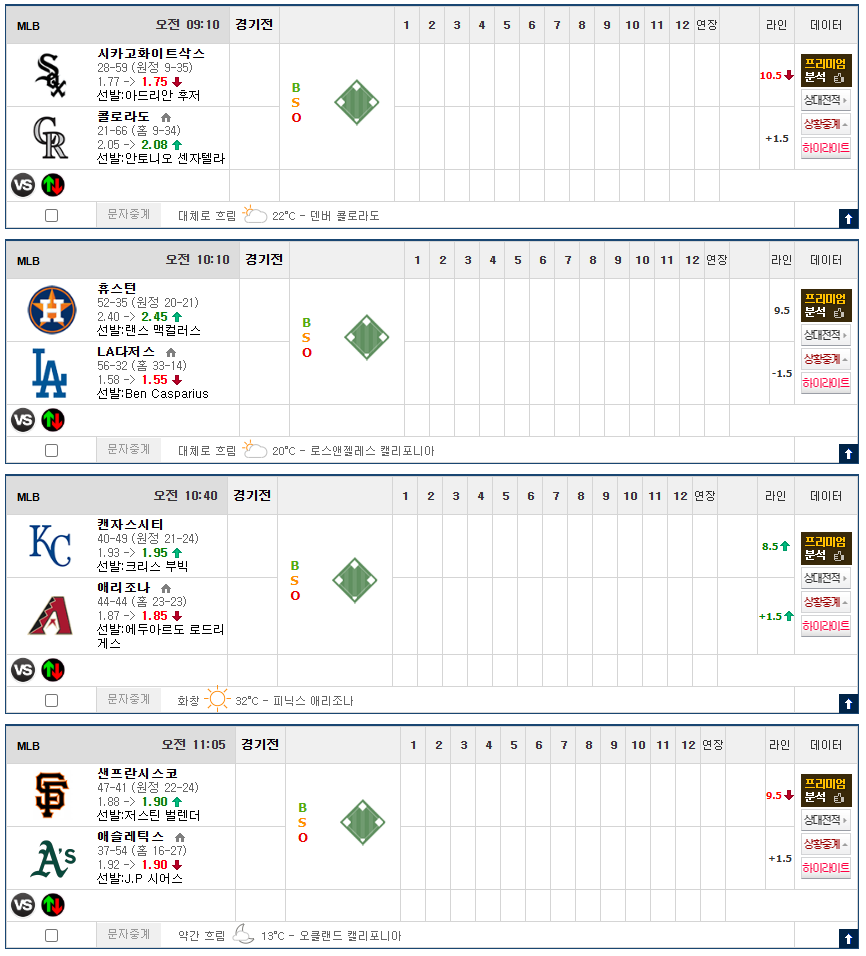Click 문자중계 tab in the Colorado game
This screenshot has width=866, height=956.
click(129, 215)
